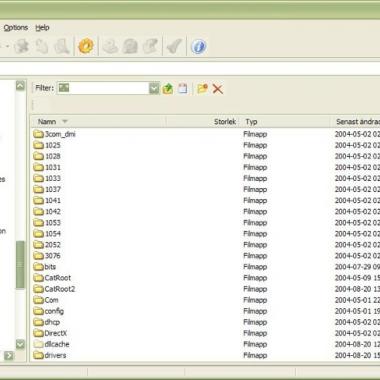This screenshot has height=380, width=380.
Task: Click the notepad icon beside the up-folder icon
Action: click(182, 88)
